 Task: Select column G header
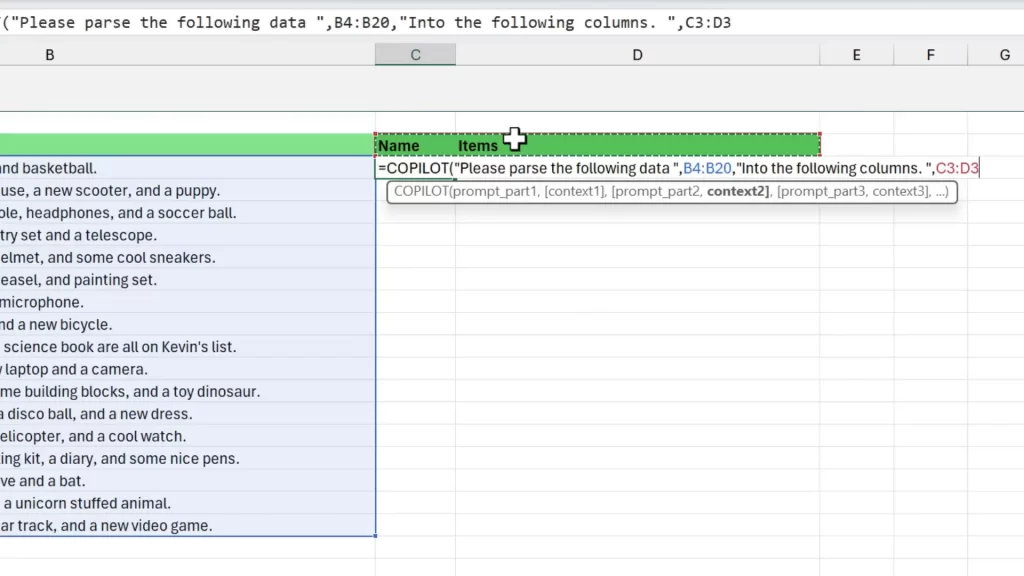[1004, 55]
